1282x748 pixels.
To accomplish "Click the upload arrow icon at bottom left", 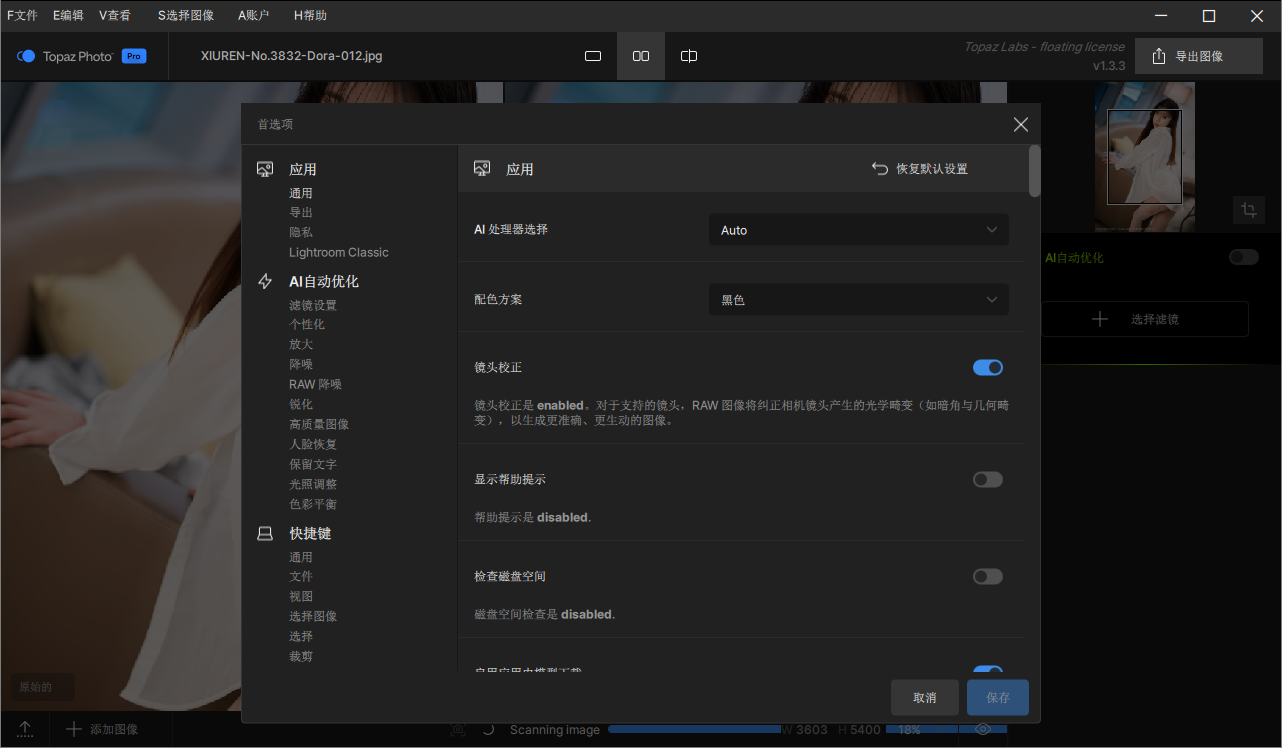I will pyautogui.click(x=24, y=729).
